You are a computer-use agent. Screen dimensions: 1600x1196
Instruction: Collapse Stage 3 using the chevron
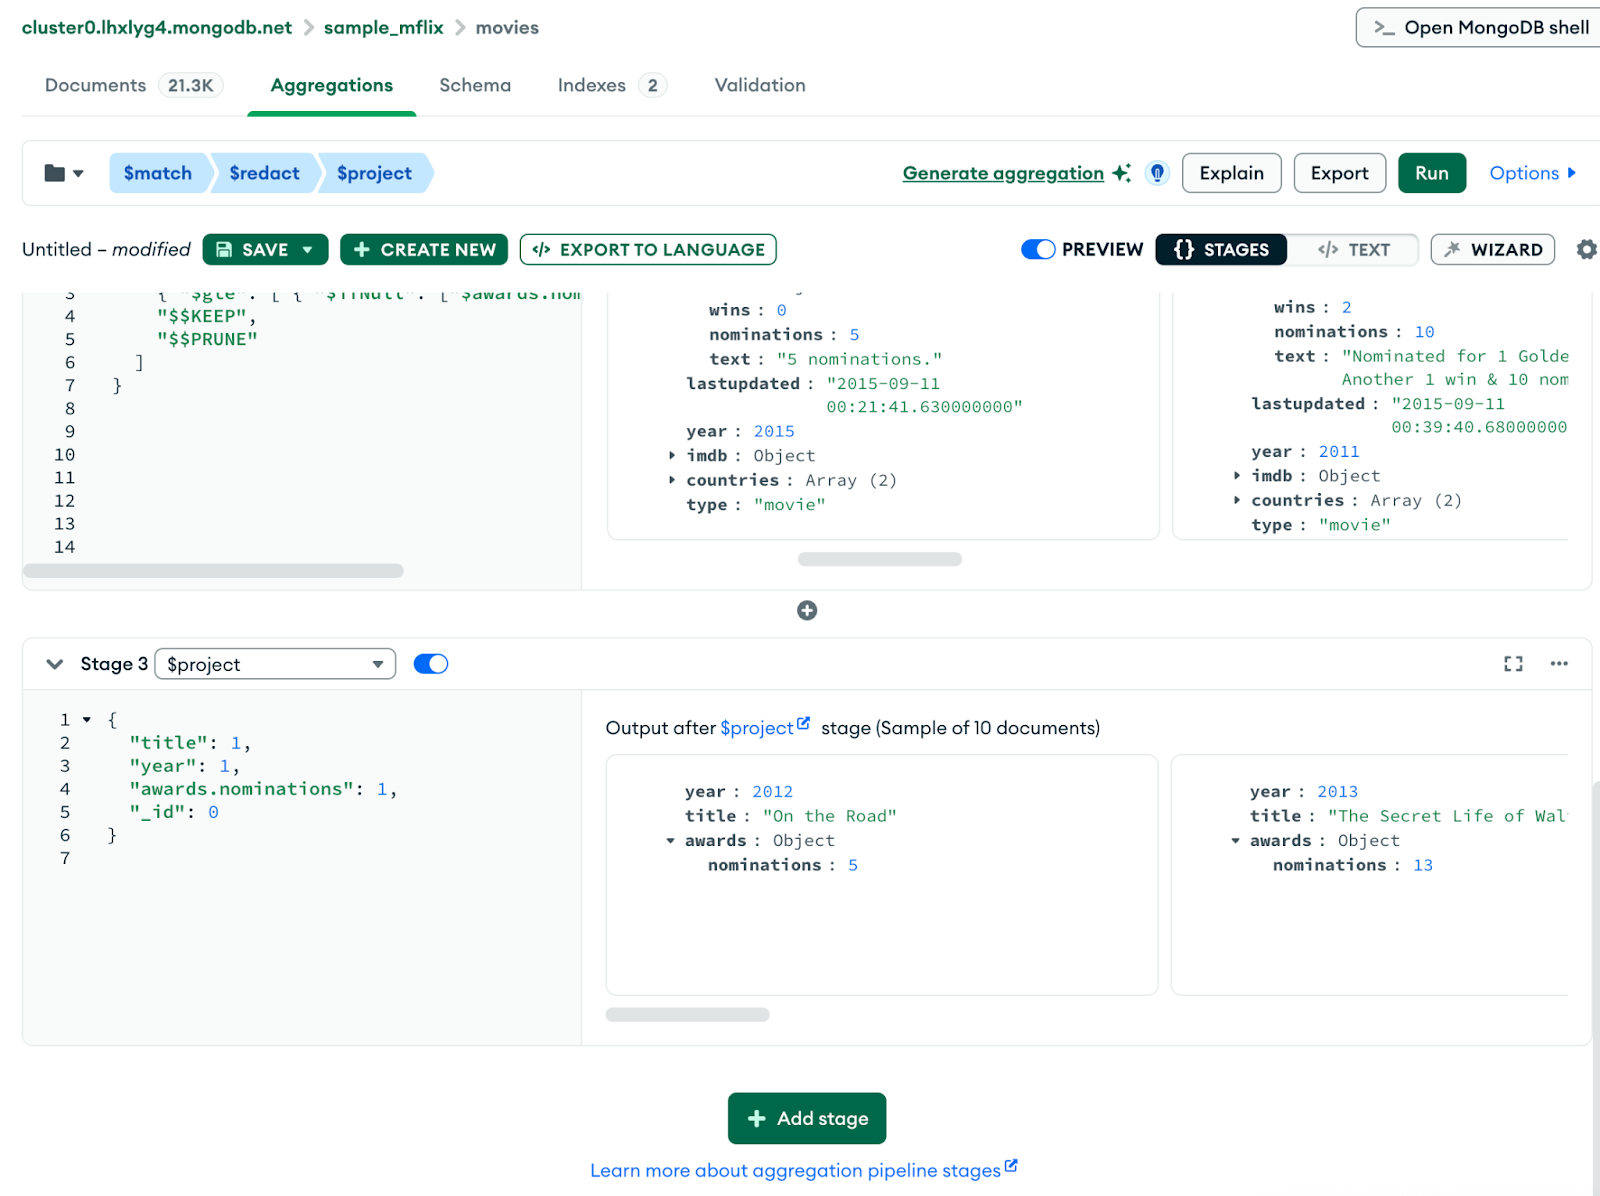pyautogui.click(x=55, y=664)
